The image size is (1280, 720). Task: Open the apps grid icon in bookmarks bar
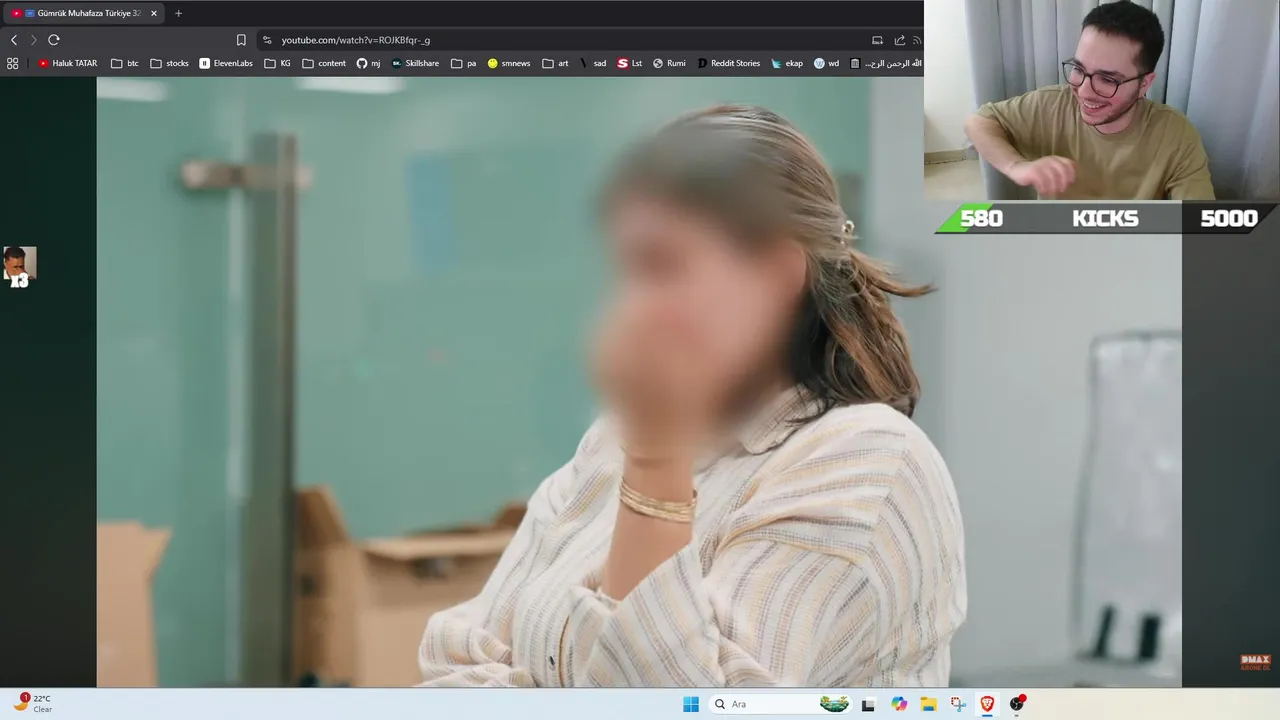click(x=12, y=63)
